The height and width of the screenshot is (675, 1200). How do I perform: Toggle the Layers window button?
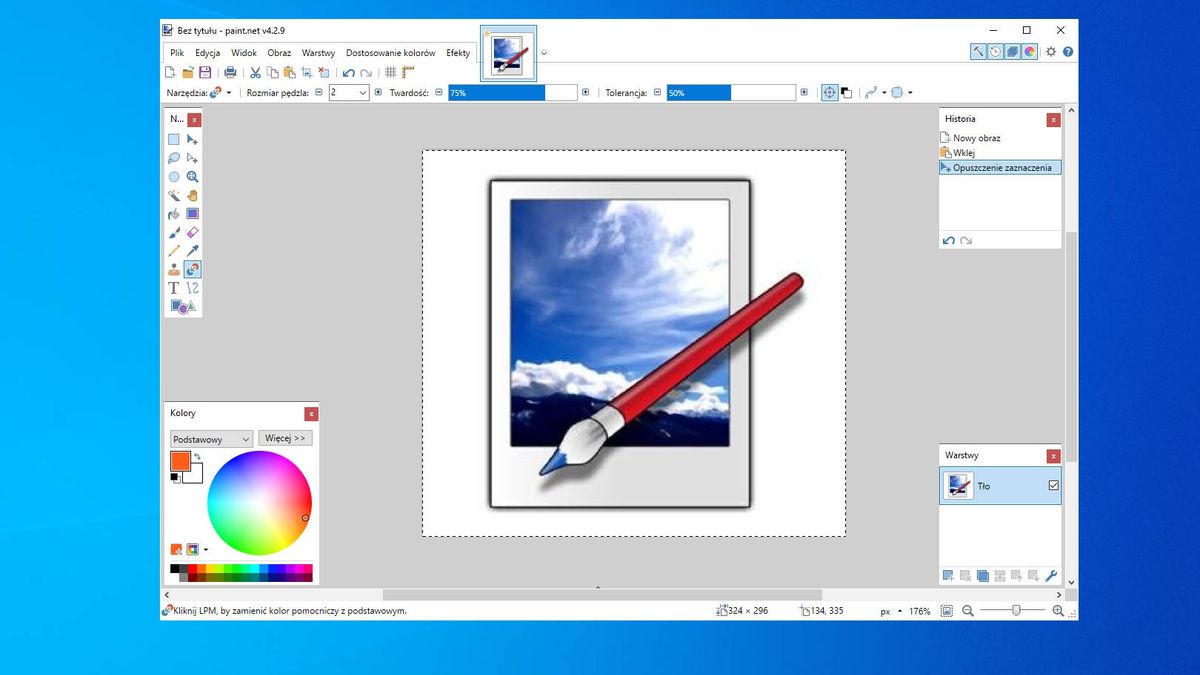pos(1013,52)
